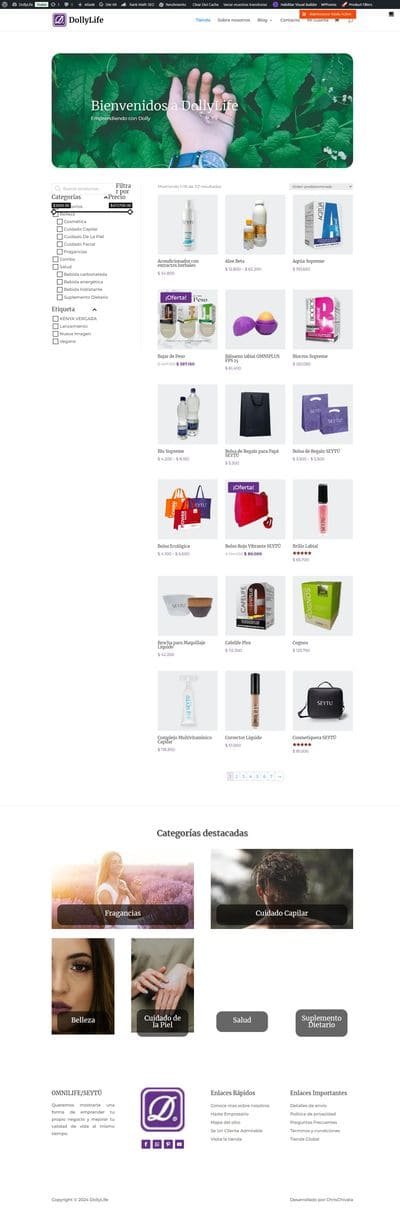Open the product sorting dropdown
Viewport: 400px width, 1226px height.
(x=321, y=186)
